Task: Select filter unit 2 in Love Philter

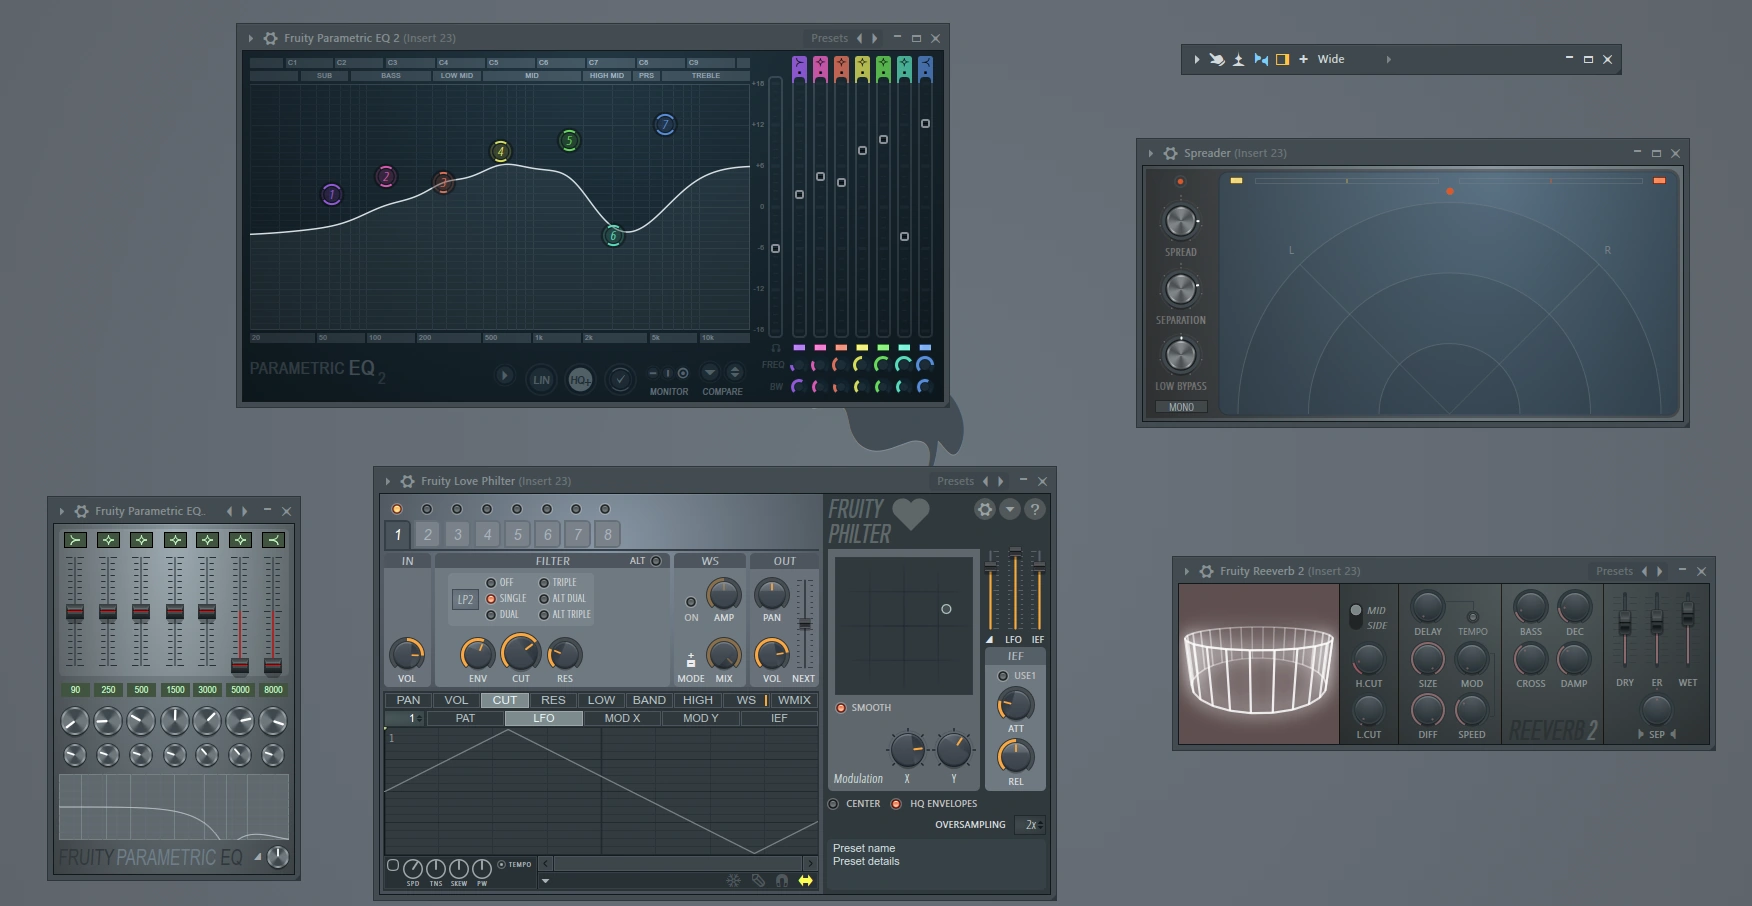Action: pos(428,534)
